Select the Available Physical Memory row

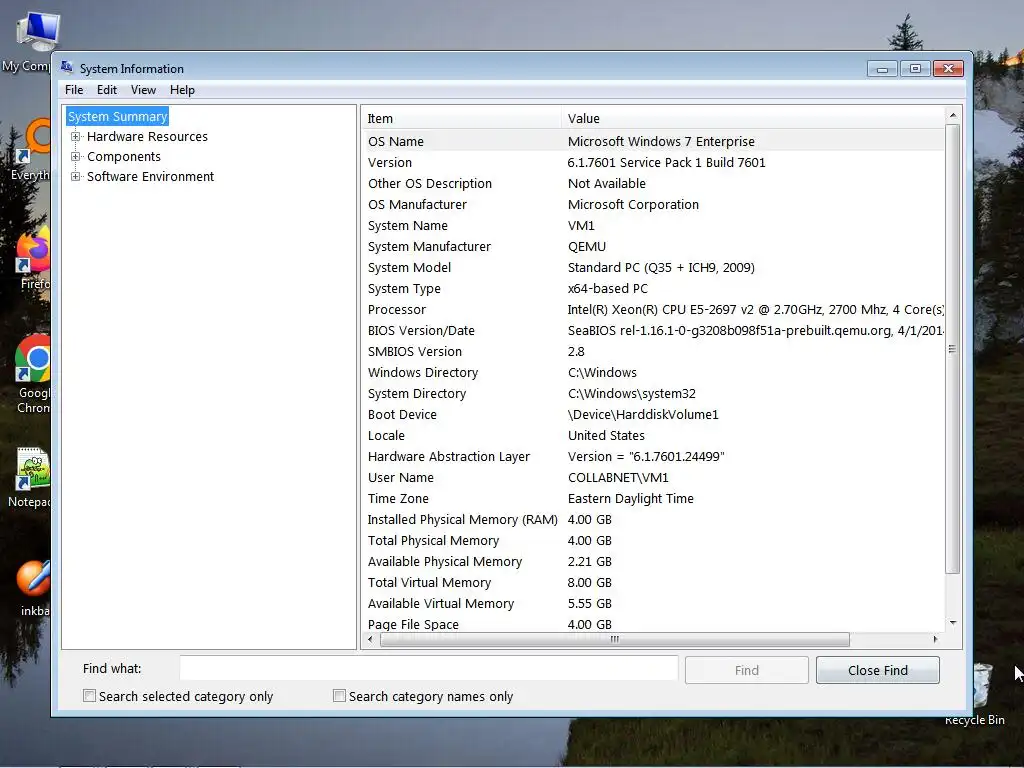coord(653,561)
